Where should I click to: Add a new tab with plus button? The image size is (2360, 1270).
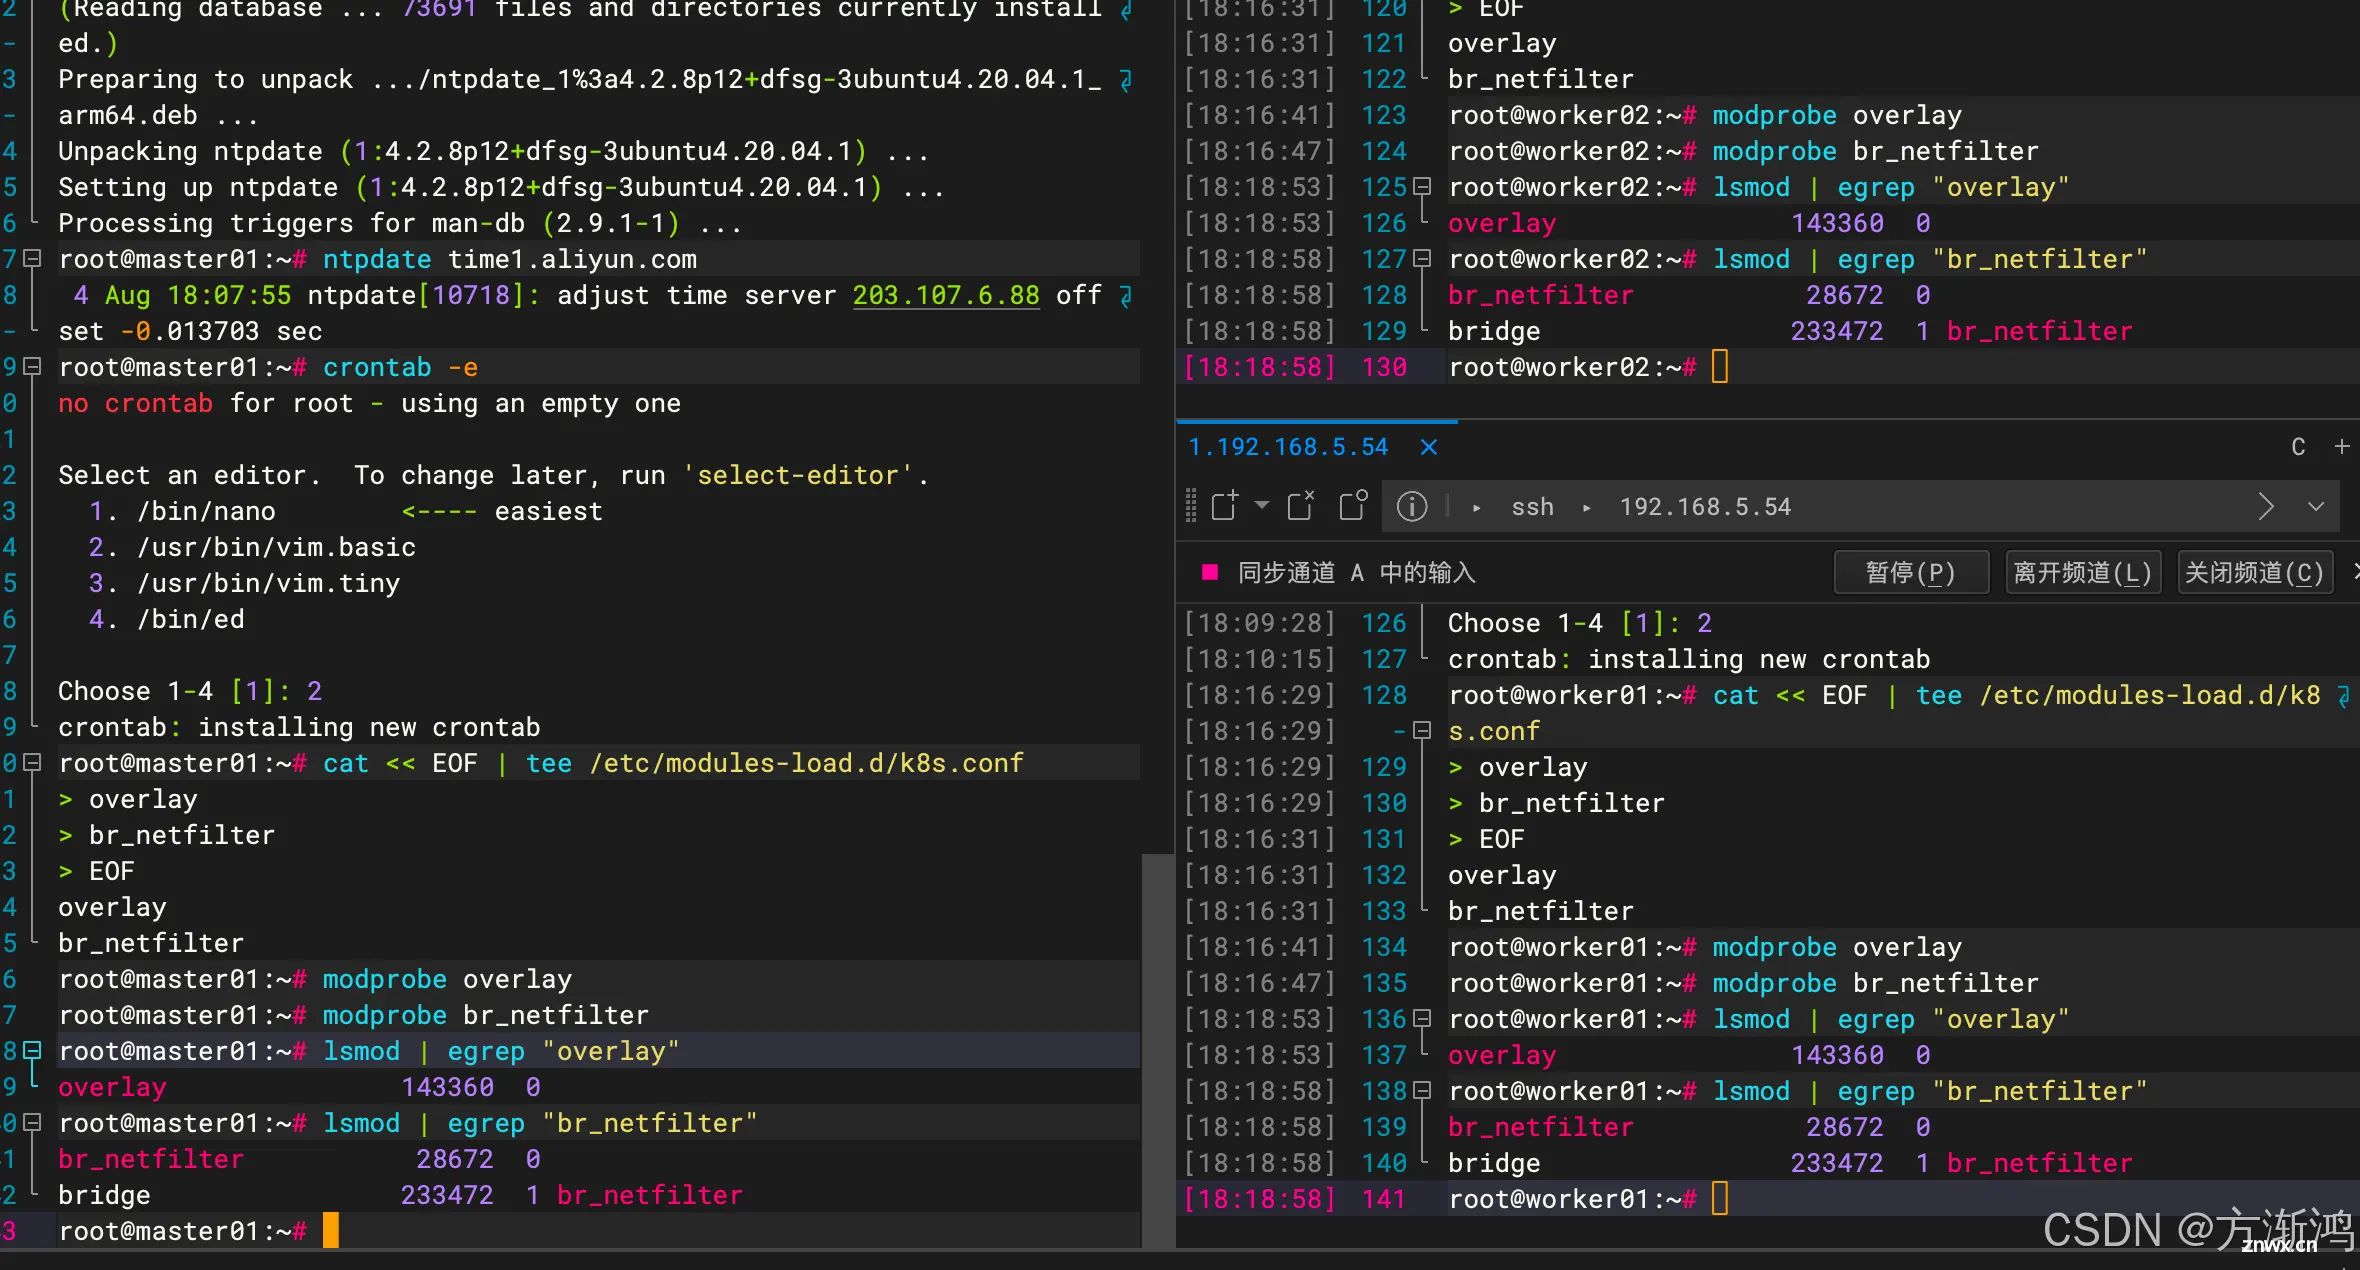[2342, 446]
